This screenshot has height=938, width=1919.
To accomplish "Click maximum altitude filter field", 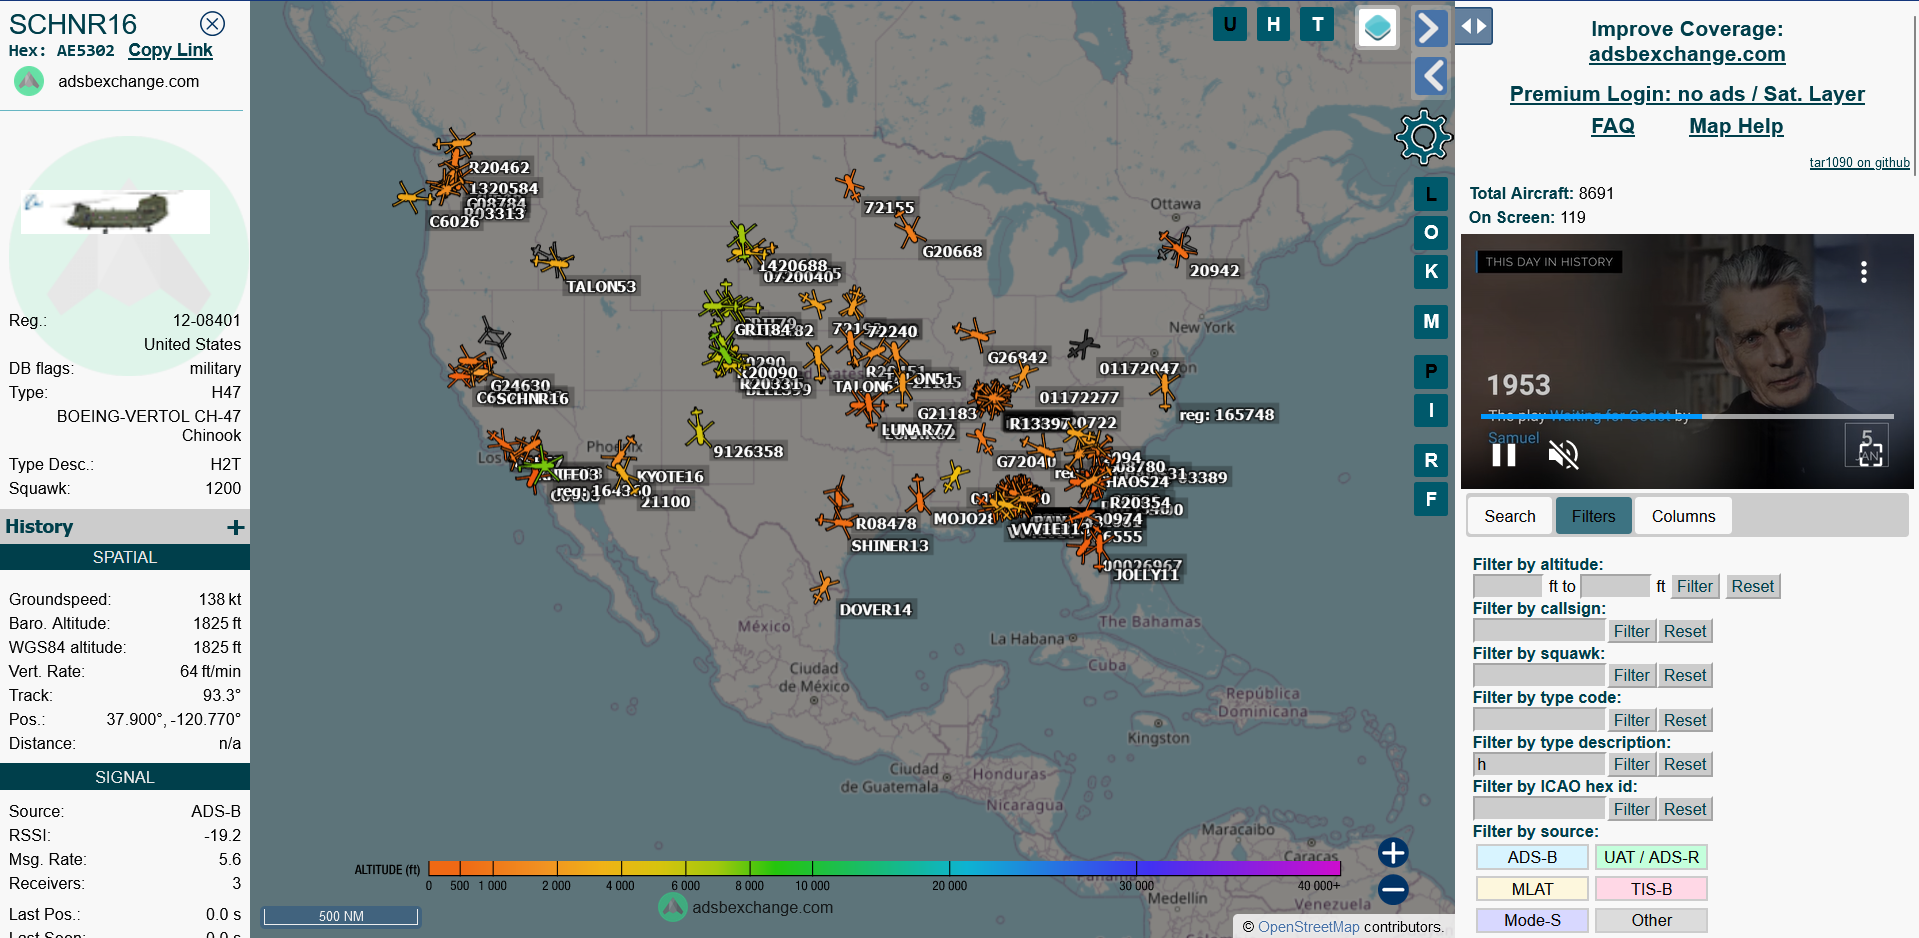I will pyautogui.click(x=1615, y=586).
